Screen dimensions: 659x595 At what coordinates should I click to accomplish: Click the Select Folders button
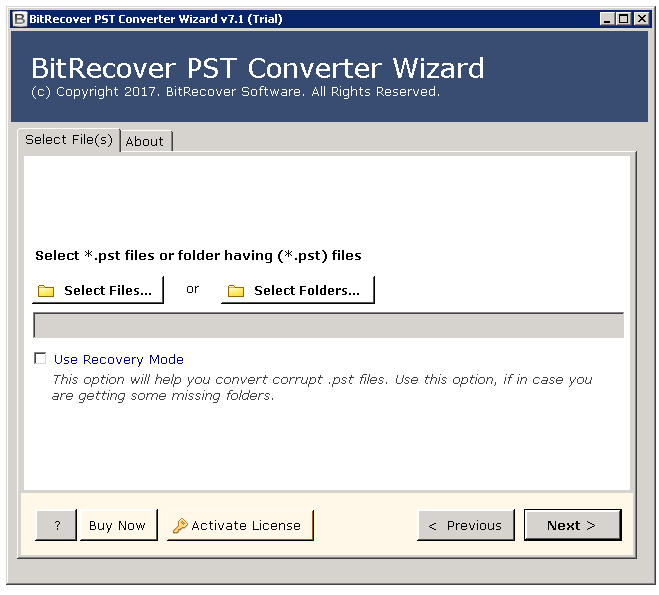coord(298,290)
